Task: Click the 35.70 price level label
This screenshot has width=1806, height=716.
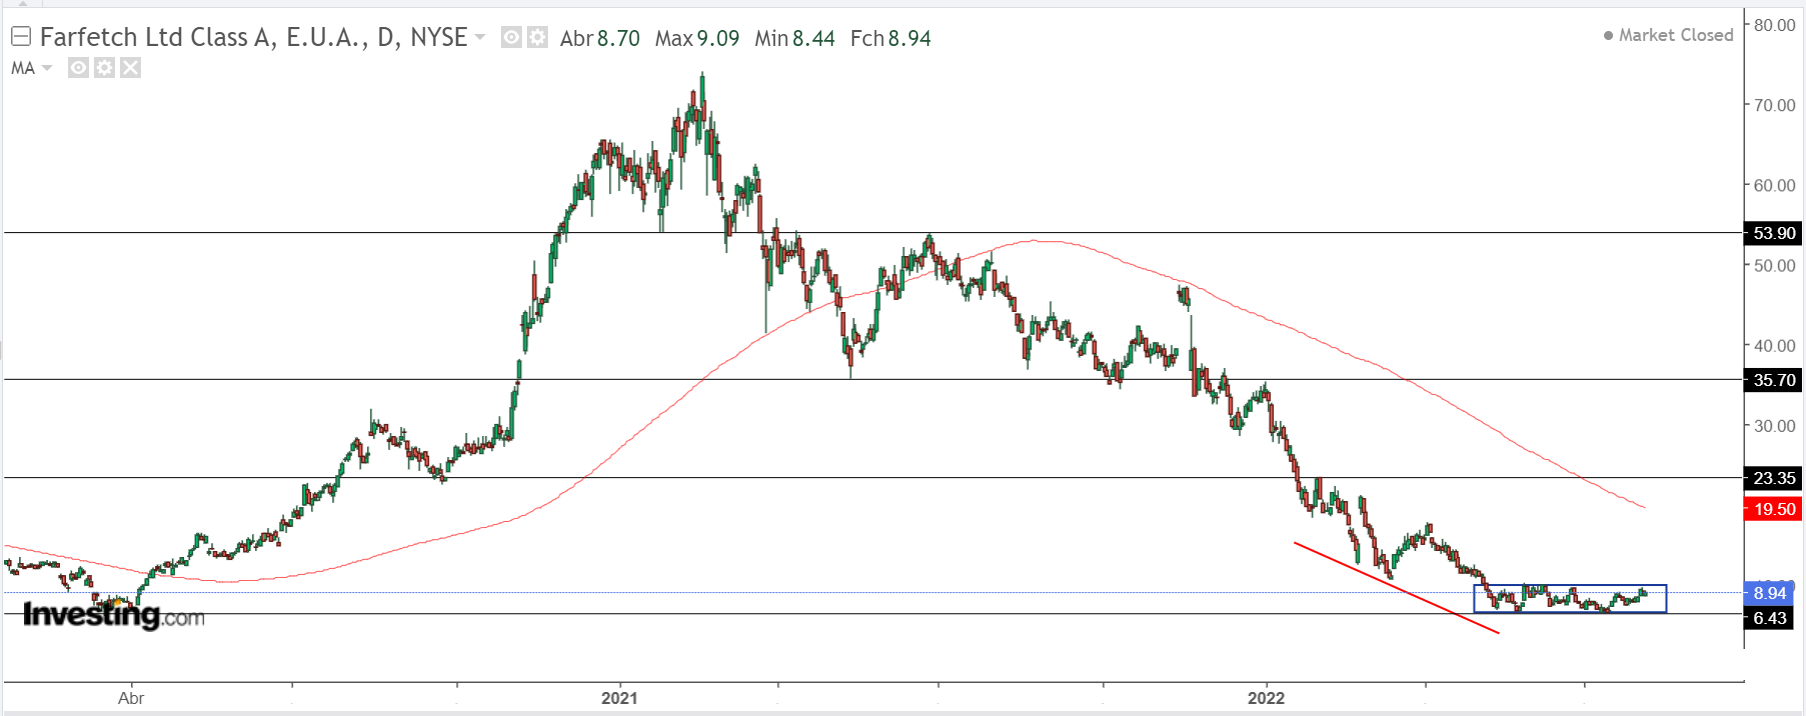Action: [x=1774, y=380]
